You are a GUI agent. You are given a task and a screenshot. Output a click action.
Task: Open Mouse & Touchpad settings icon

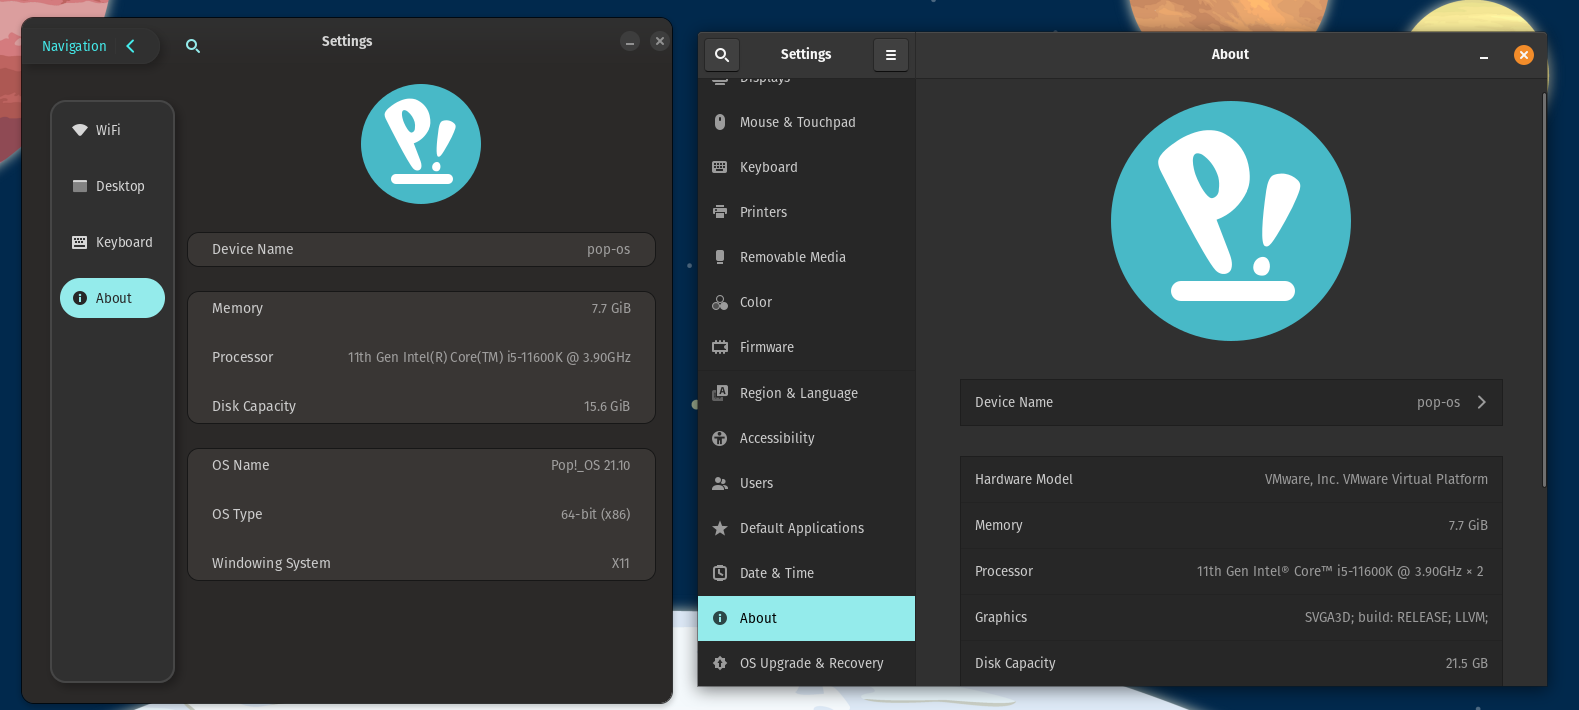click(720, 122)
